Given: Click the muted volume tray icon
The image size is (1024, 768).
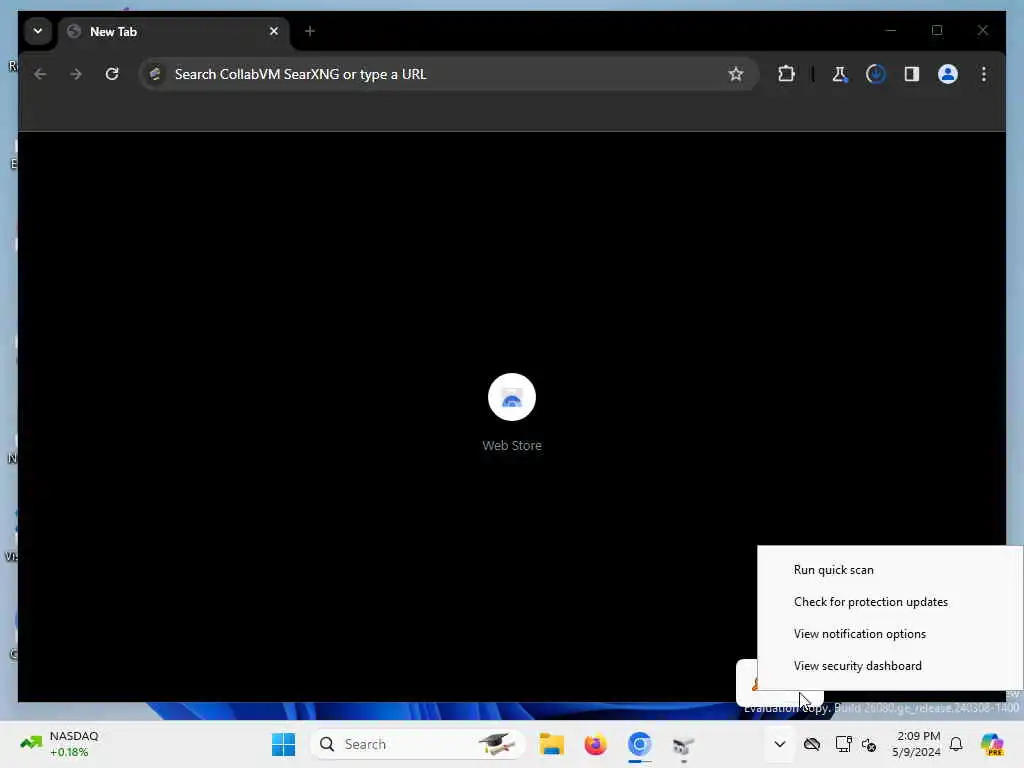Looking at the screenshot, I should 869,744.
